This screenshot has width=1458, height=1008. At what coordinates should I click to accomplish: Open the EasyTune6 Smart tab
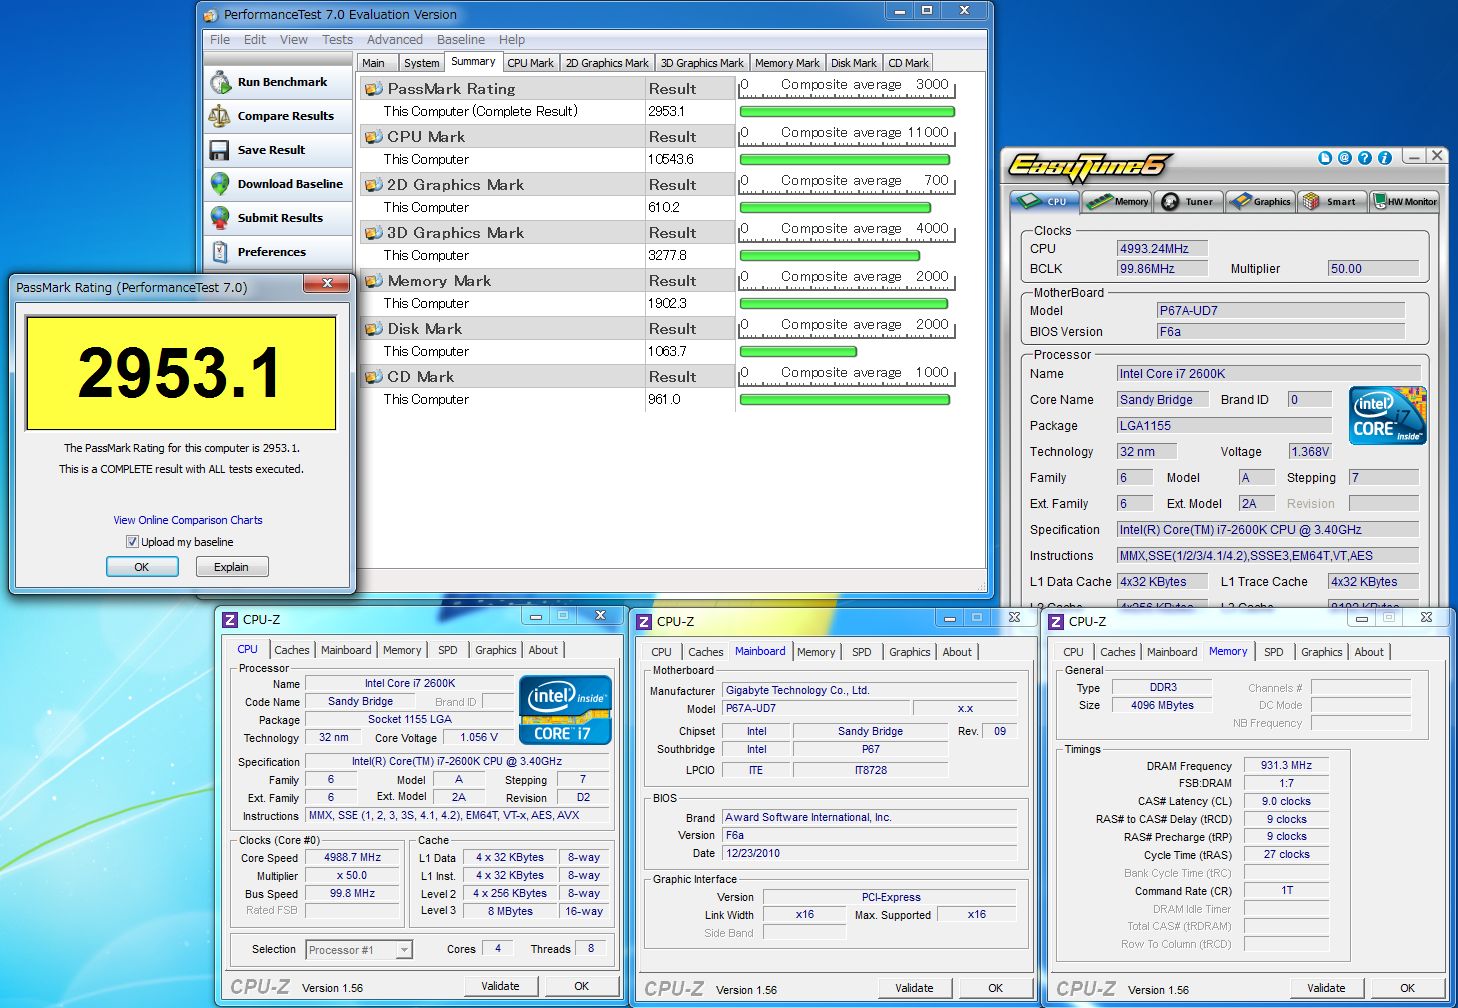[x=1331, y=201]
